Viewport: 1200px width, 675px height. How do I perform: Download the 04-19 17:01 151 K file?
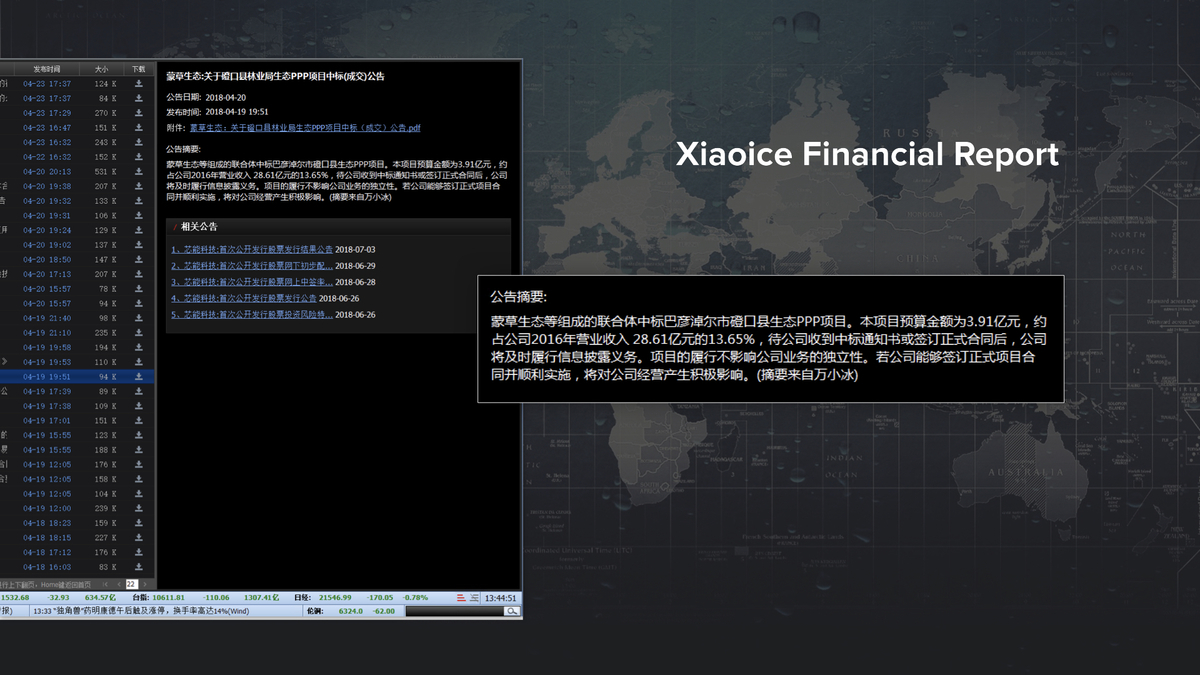pos(139,421)
